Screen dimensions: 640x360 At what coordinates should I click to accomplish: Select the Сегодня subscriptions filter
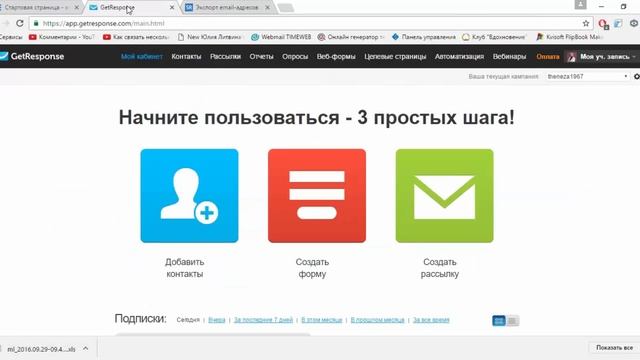coord(188,320)
